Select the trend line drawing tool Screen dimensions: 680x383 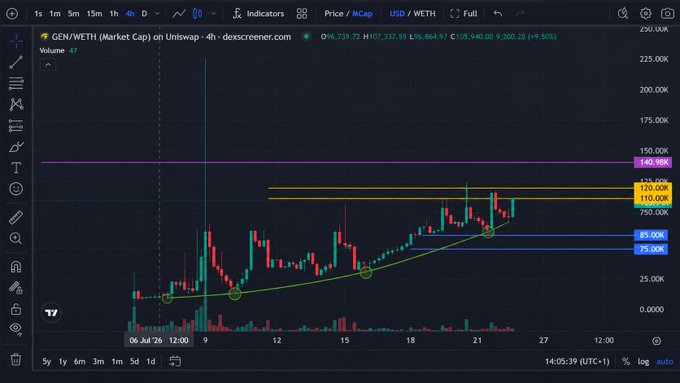pos(16,62)
